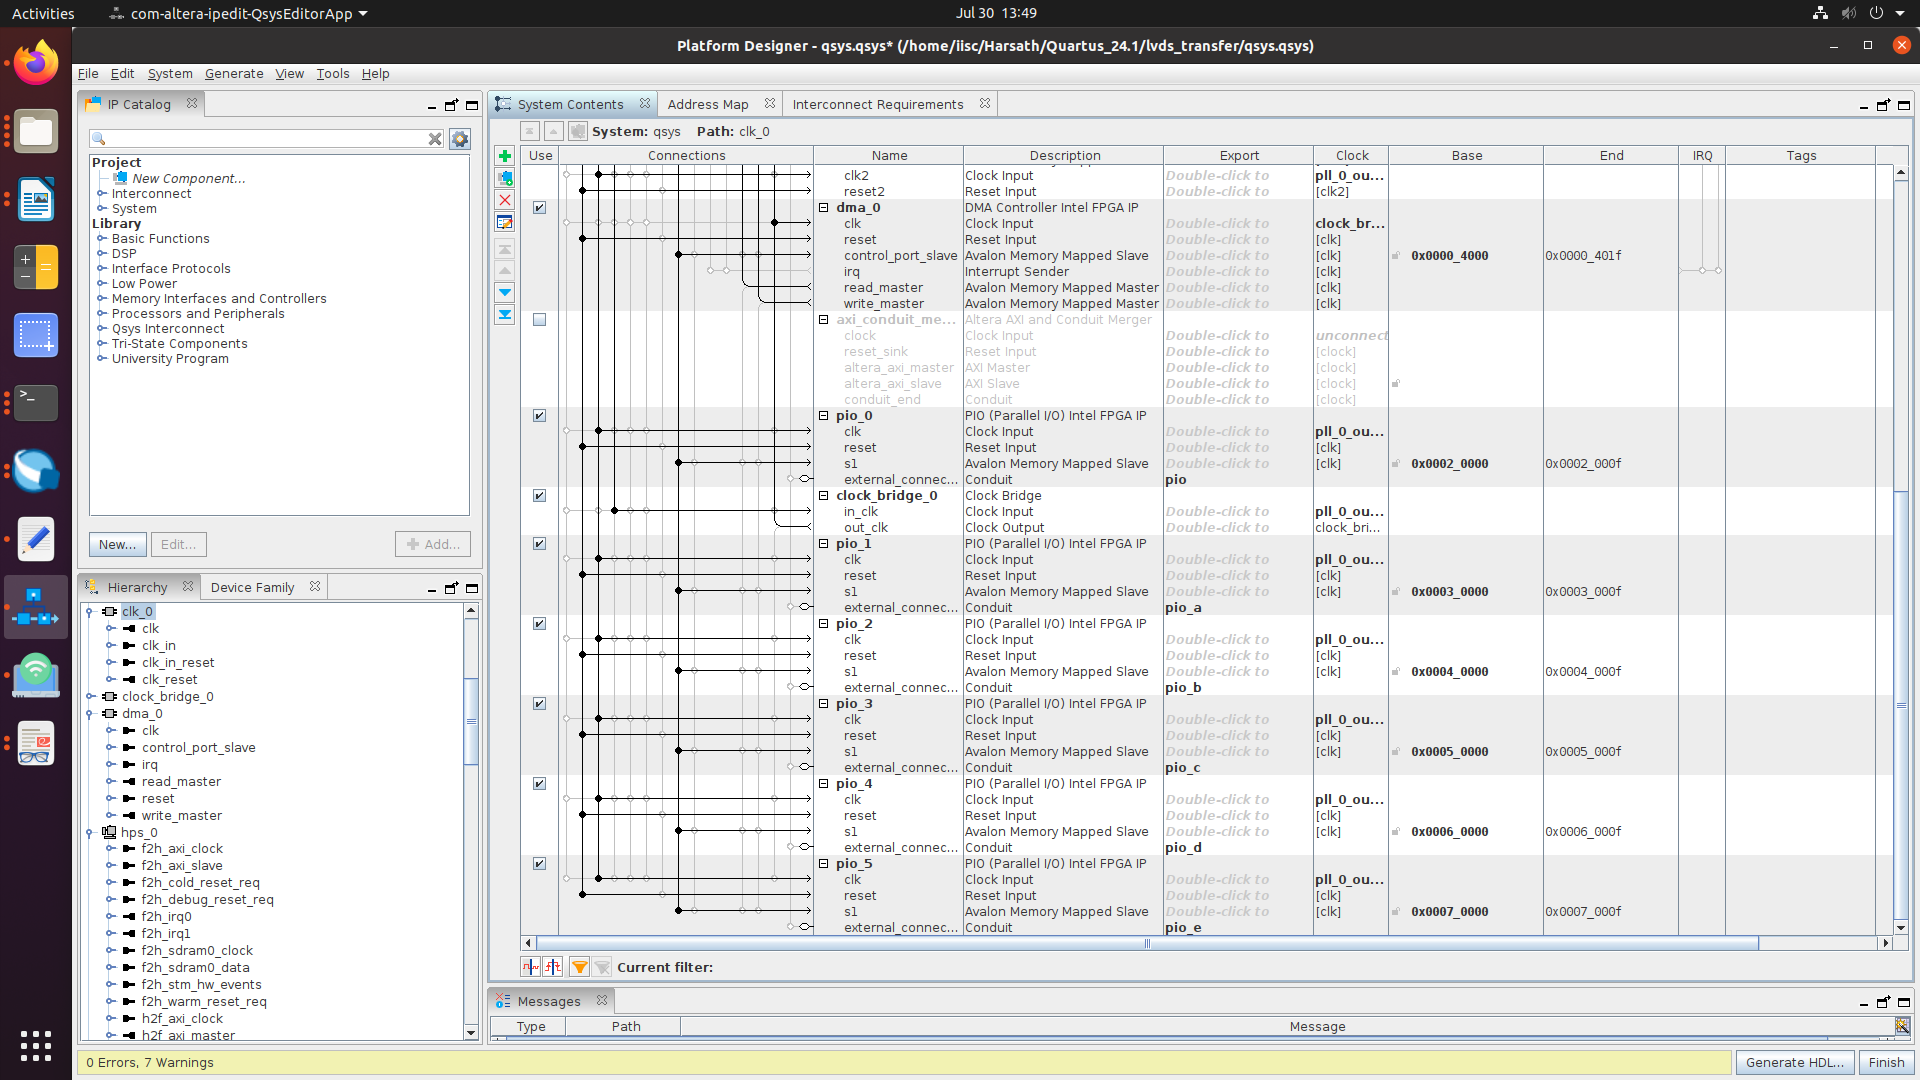The width and height of the screenshot is (1920, 1080).
Task: Open the Generate menu
Action: (234, 74)
